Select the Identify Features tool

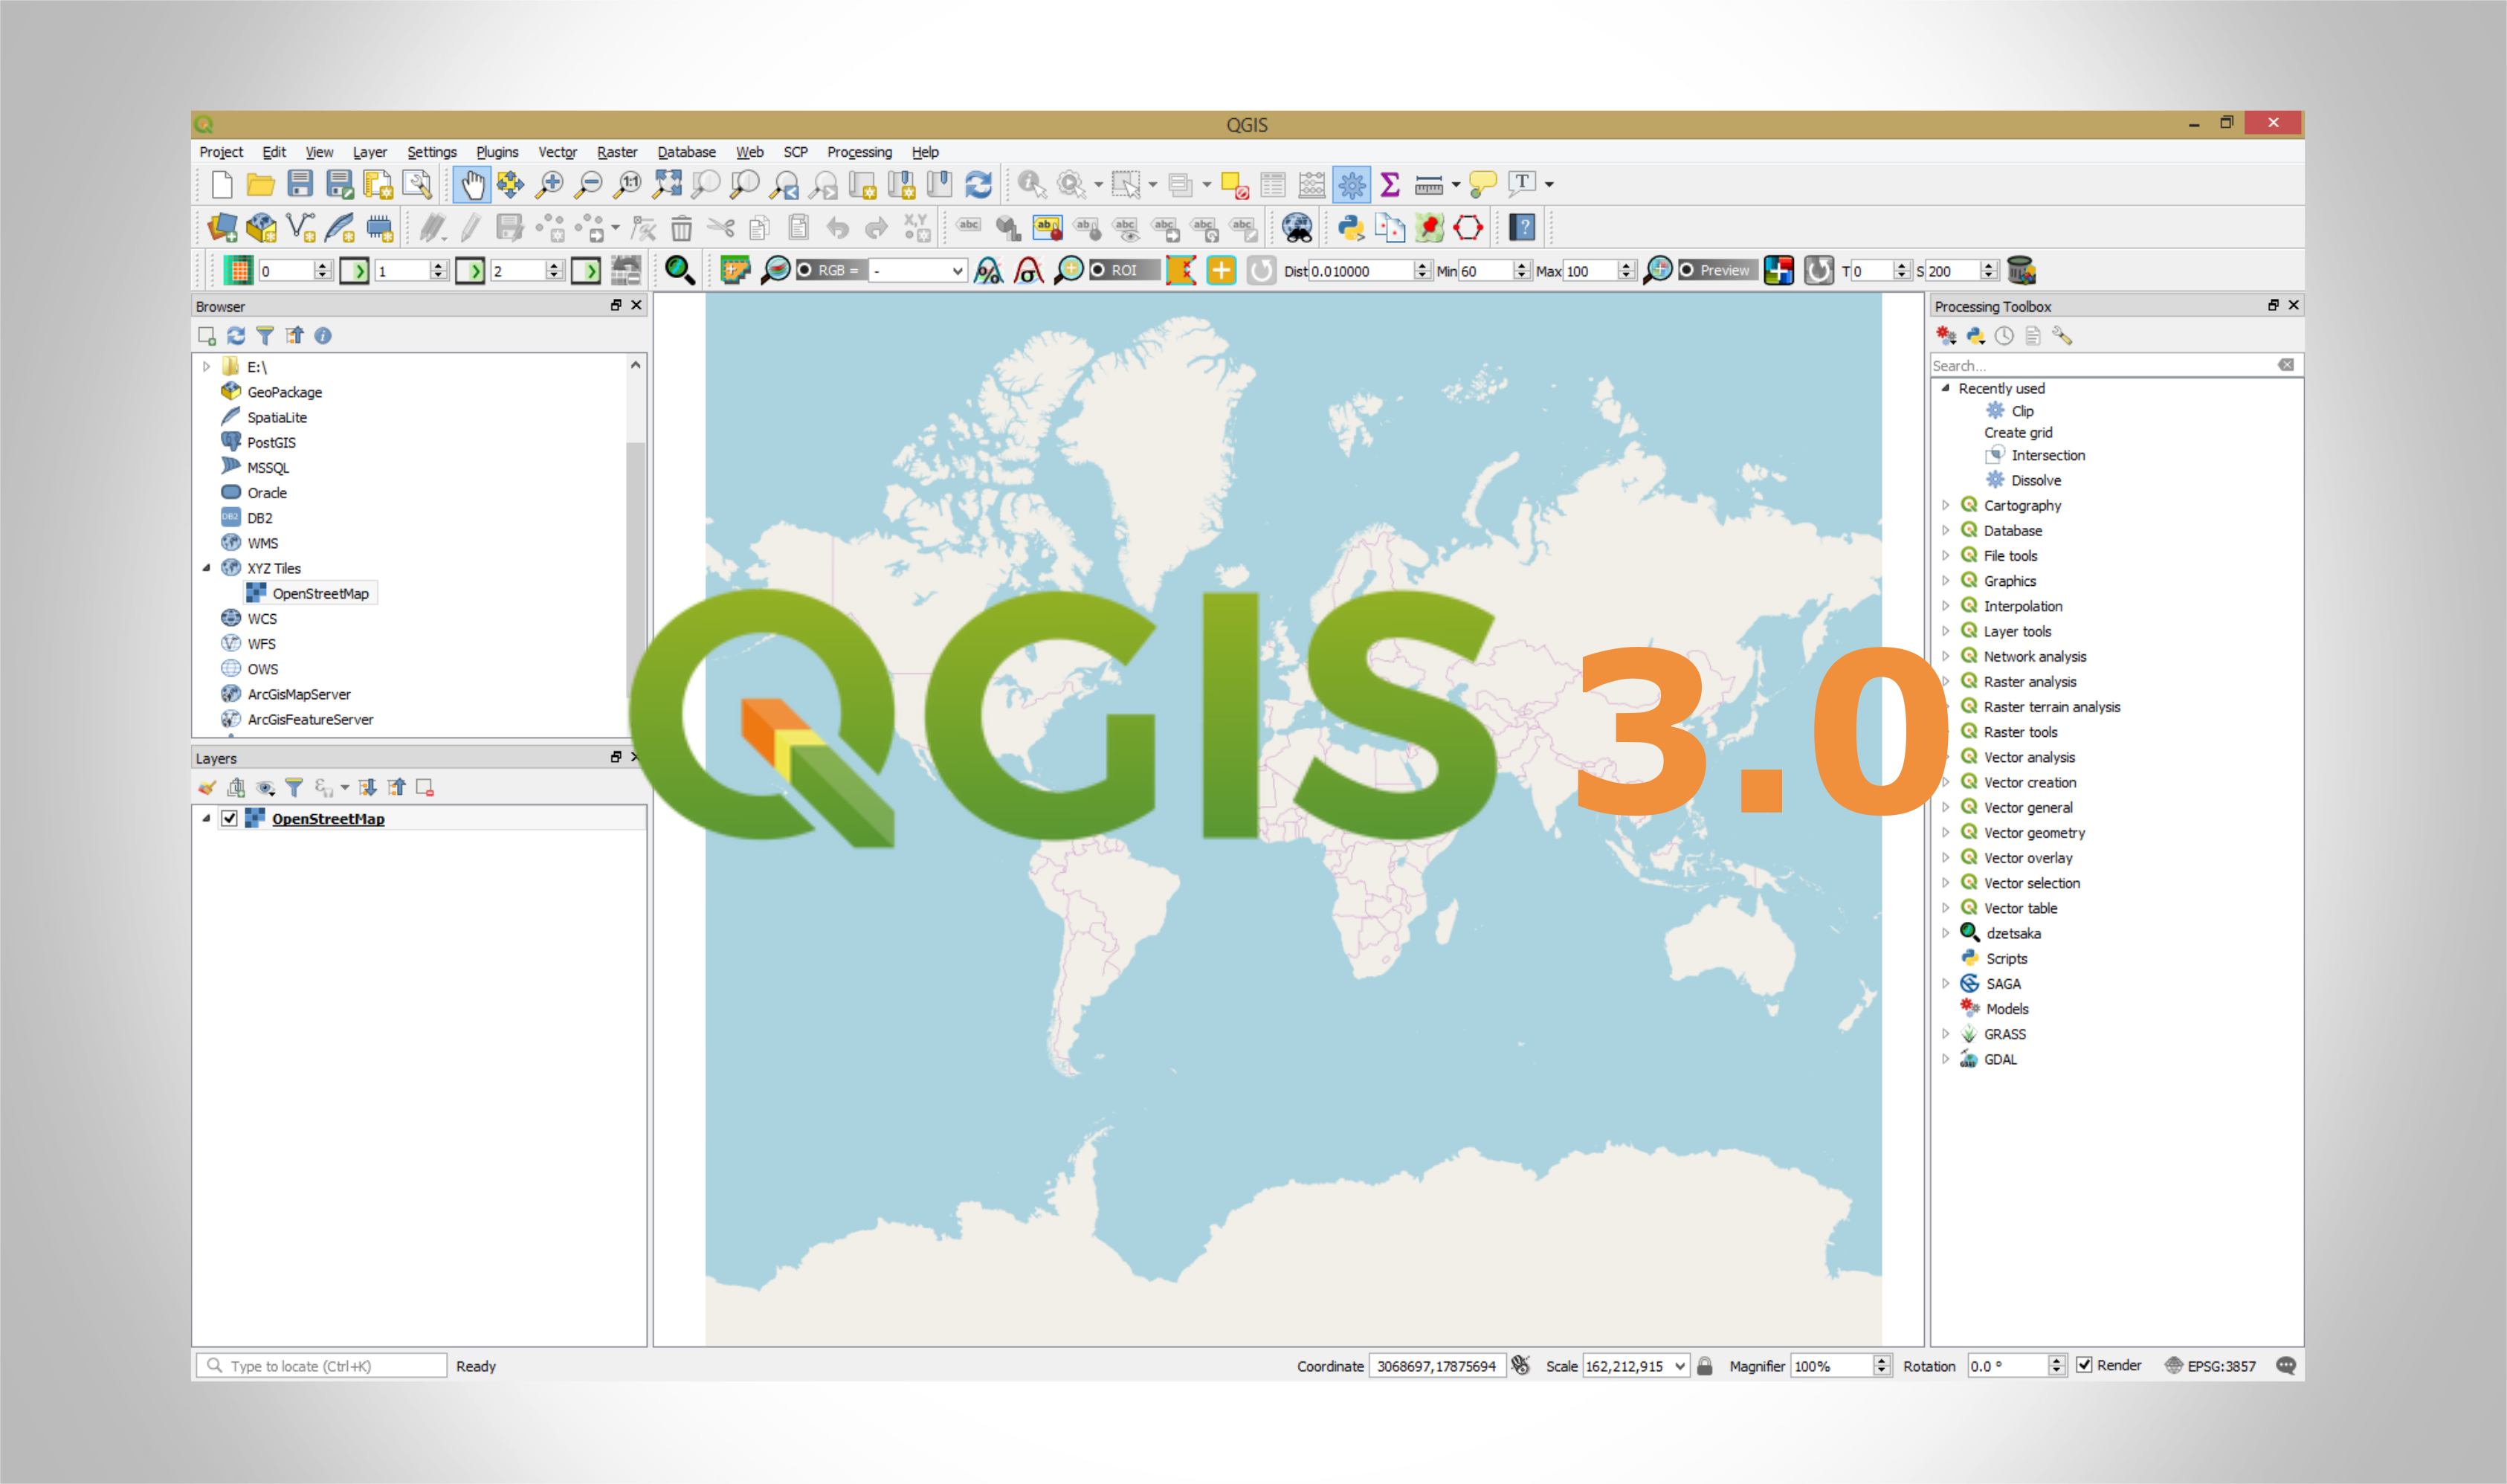tap(1031, 184)
